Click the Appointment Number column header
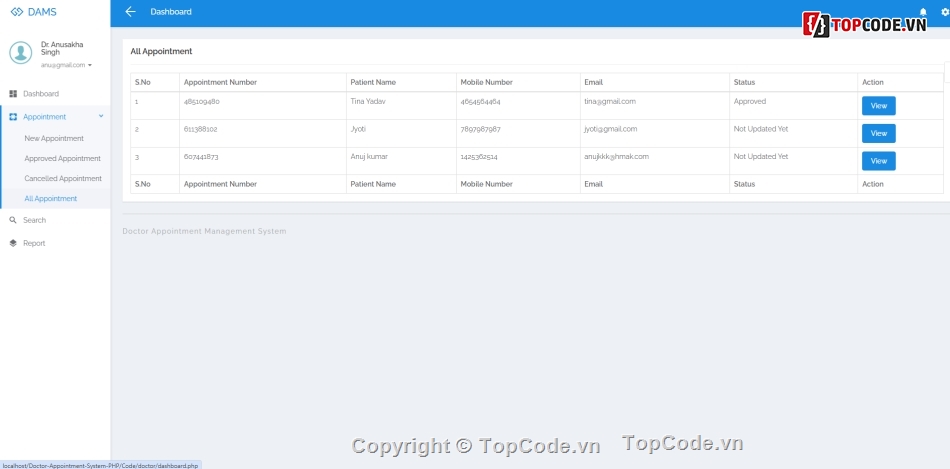Image resolution: width=950 pixels, height=469 pixels. pyautogui.click(x=220, y=82)
